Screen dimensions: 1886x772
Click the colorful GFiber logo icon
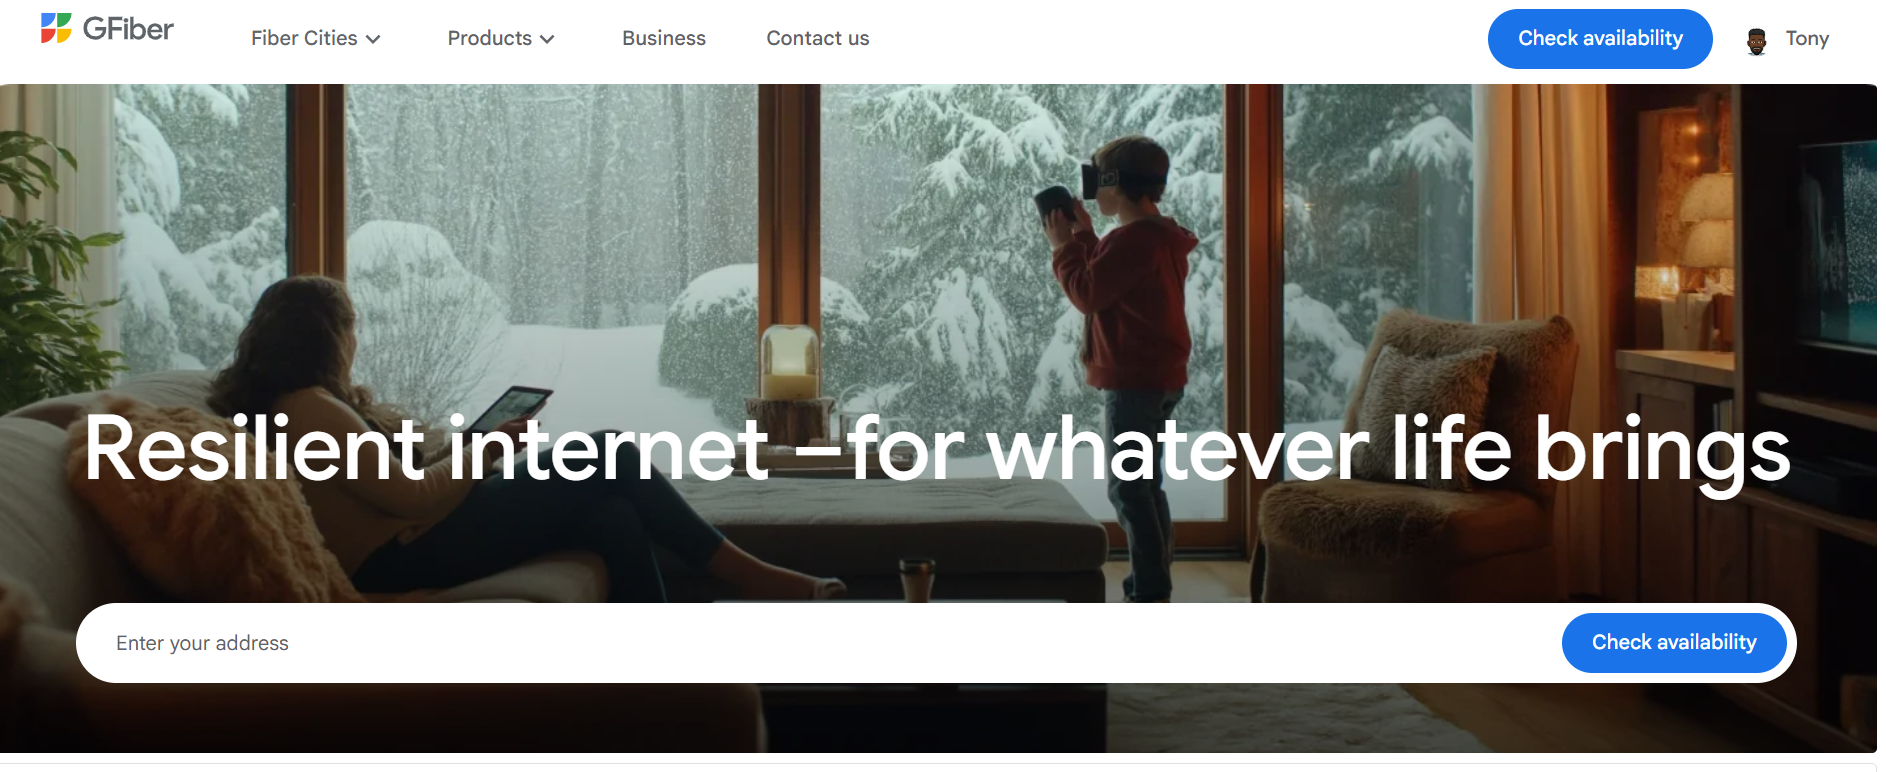(56, 28)
